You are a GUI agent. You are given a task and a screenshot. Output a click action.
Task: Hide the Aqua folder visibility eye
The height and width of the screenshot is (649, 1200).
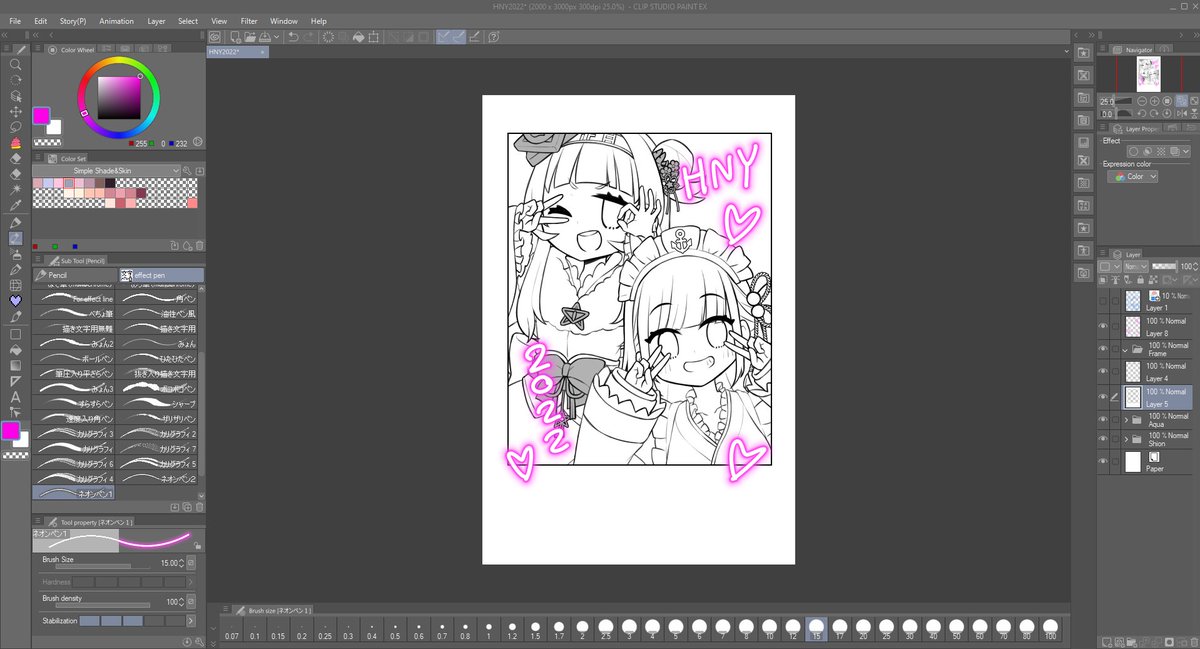point(1103,419)
